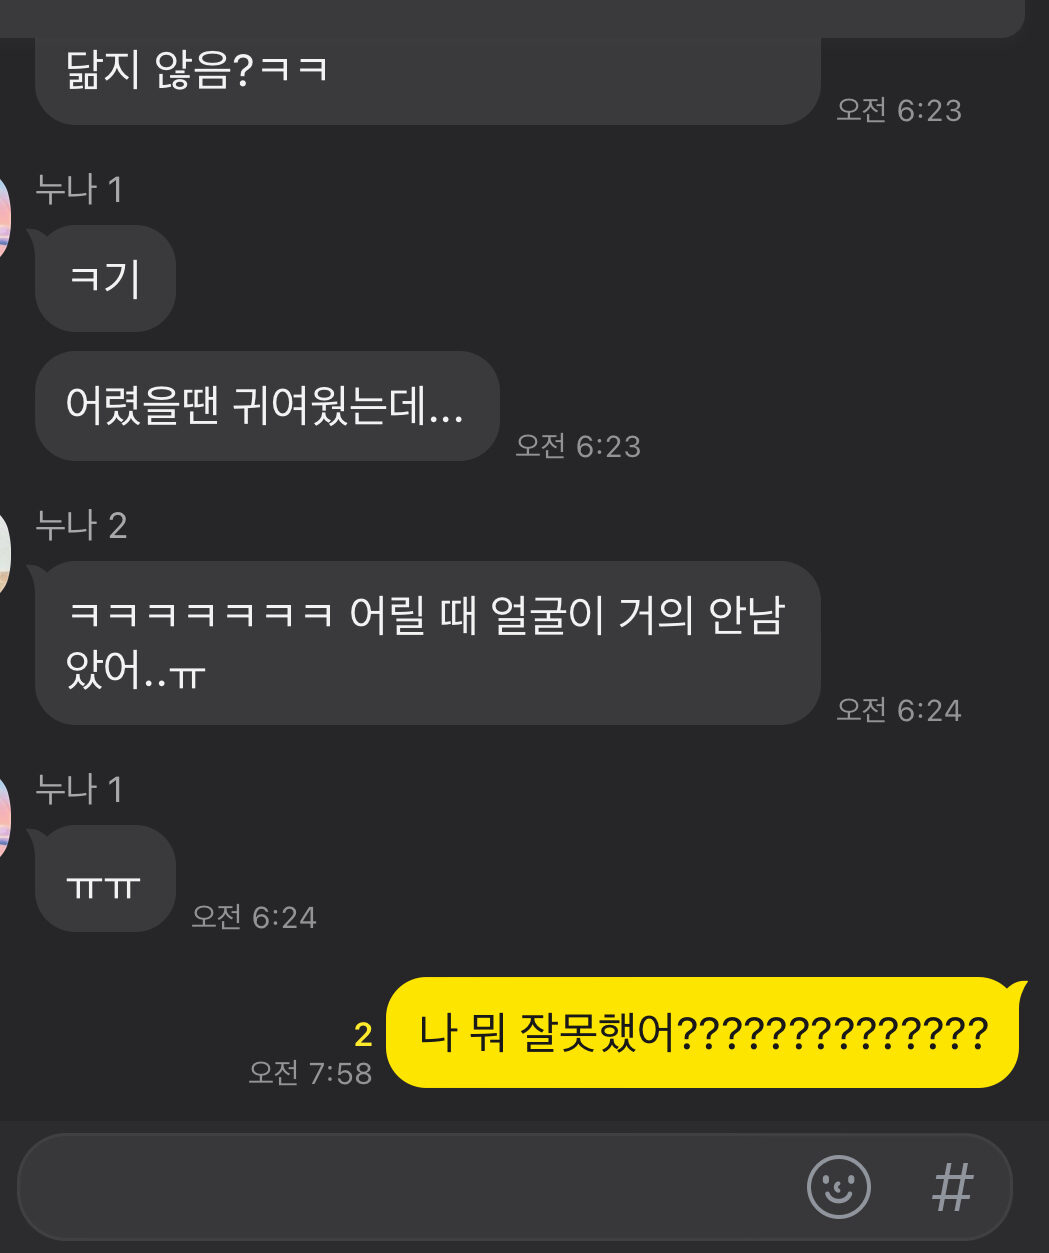Click the 누나 1 name above ㅠㅠ
The height and width of the screenshot is (1253, 1049).
pyautogui.click(x=79, y=789)
